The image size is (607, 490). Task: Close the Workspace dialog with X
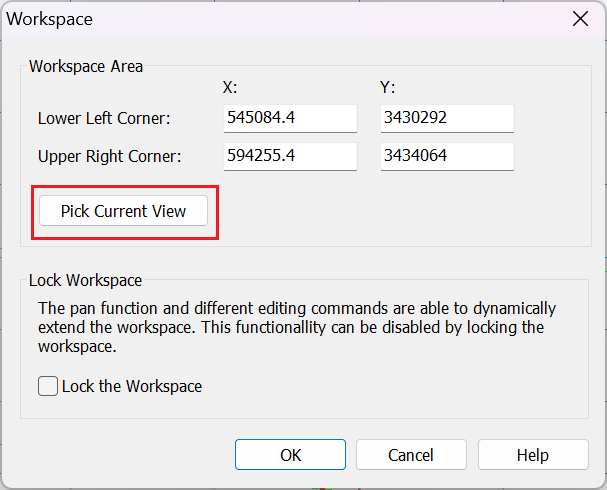pyautogui.click(x=580, y=19)
